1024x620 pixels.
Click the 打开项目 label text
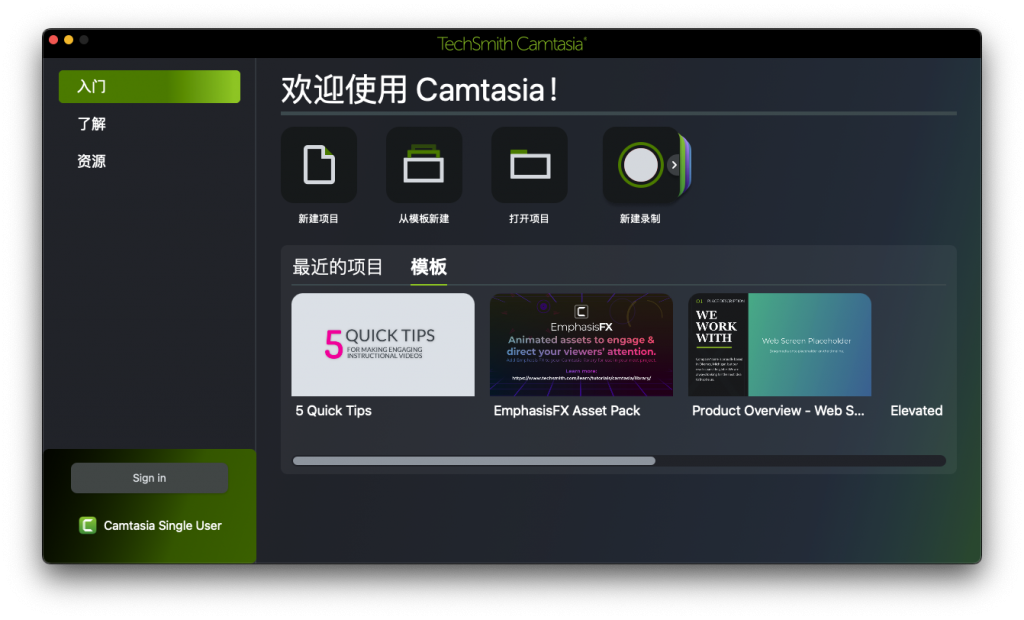tap(529, 218)
